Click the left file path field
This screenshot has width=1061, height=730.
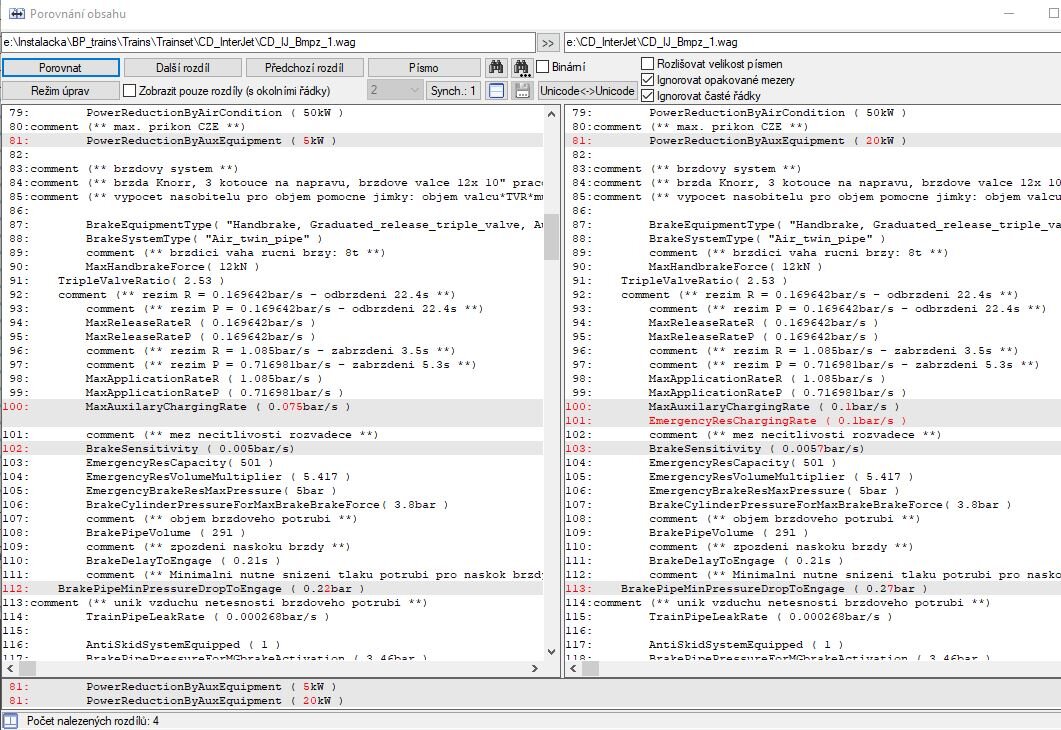click(268, 43)
